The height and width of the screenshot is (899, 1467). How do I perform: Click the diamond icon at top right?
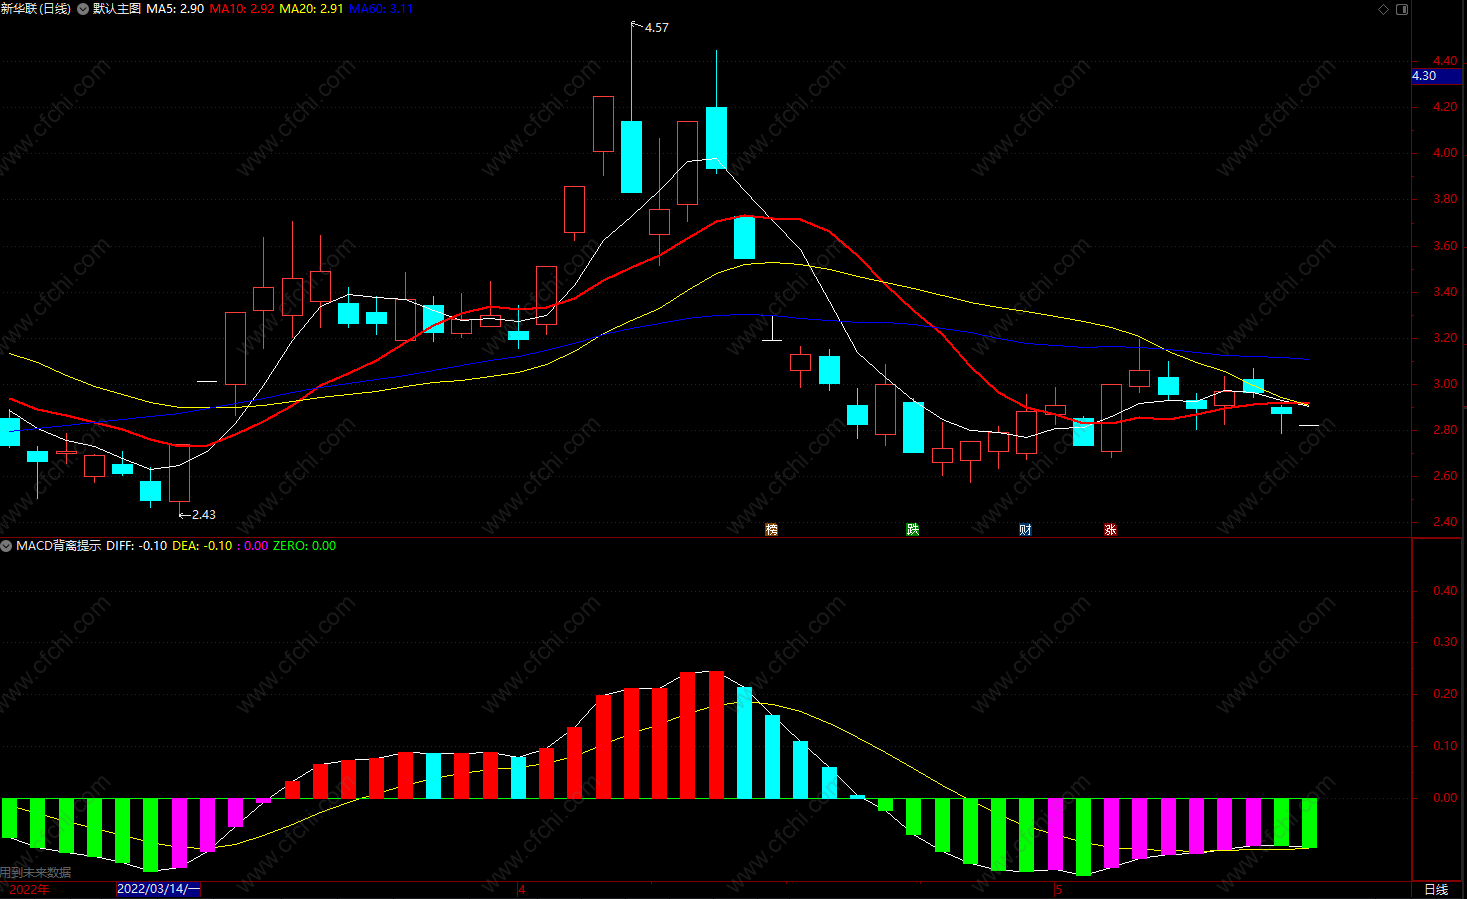1384,9
